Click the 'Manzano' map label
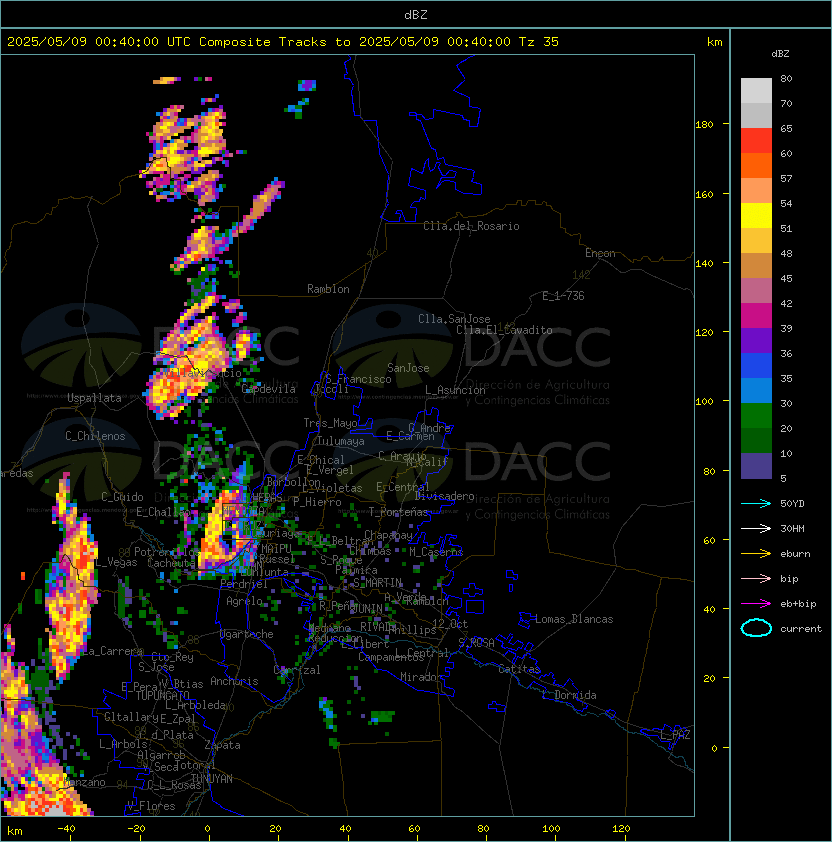The width and height of the screenshot is (832, 842). [x=84, y=782]
